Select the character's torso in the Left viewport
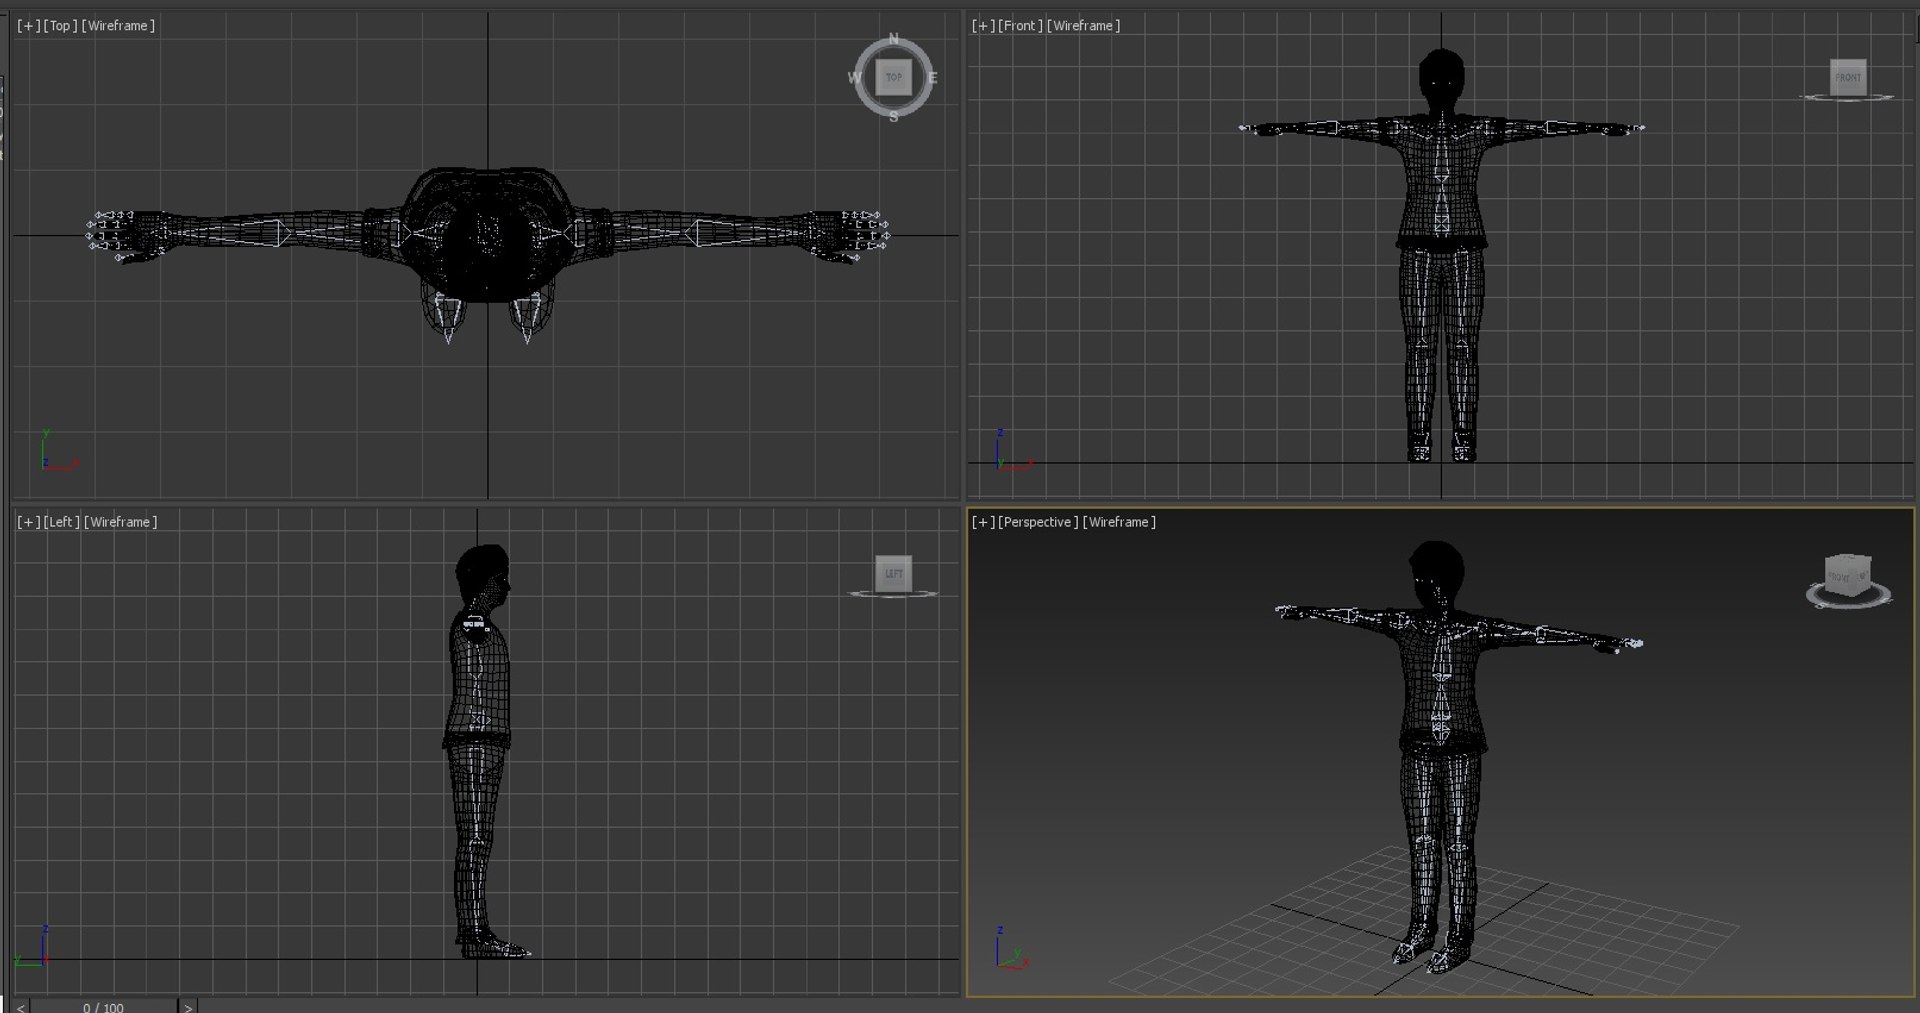This screenshot has width=1920, height=1013. (x=478, y=680)
